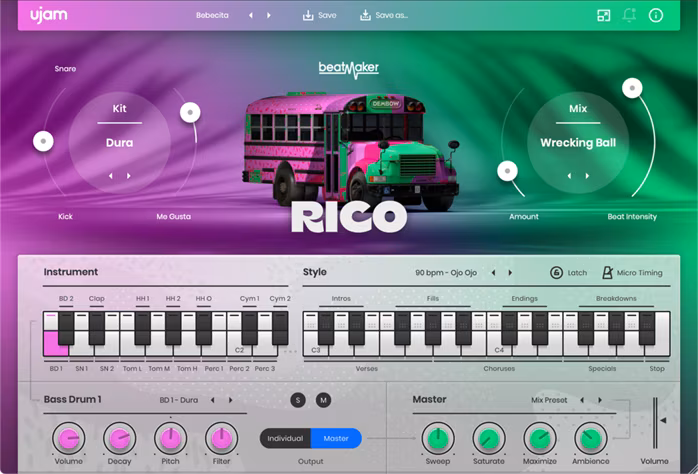Click the Save as... button label
Viewport: 698px width, 474px height.
coord(391,16)
